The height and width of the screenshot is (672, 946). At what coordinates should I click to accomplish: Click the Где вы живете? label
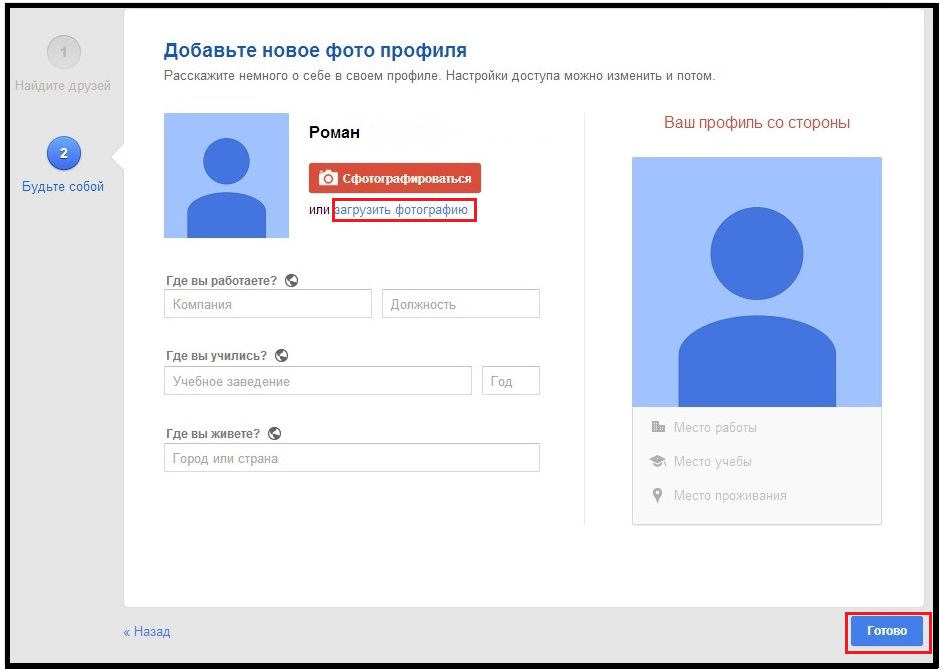[213, 434]
